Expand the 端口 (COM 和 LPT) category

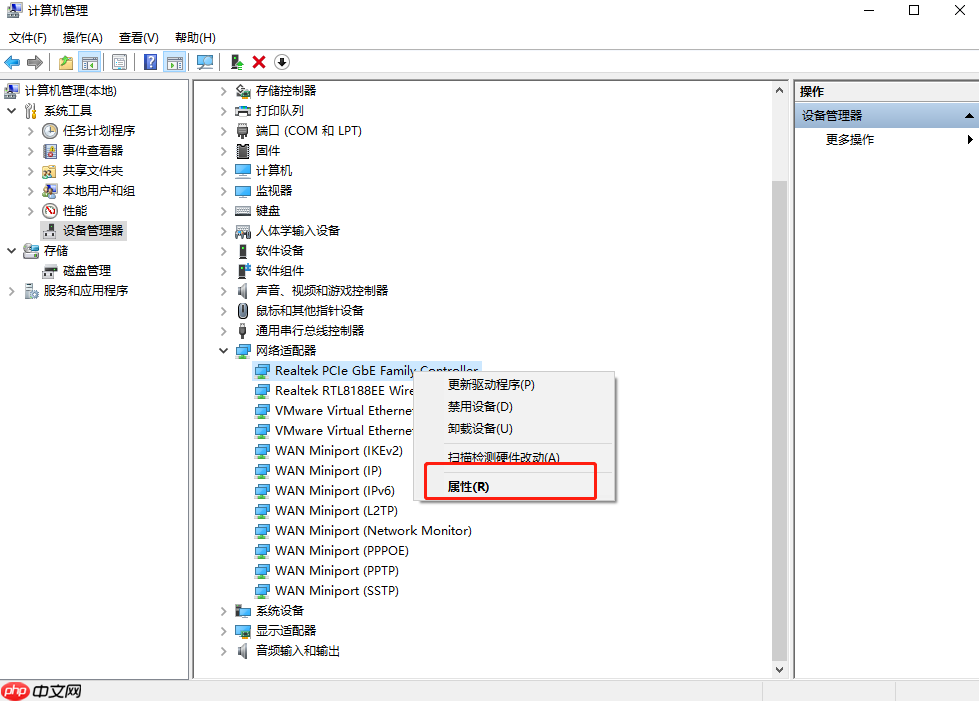pyautogui.click(x=224, y=131)
